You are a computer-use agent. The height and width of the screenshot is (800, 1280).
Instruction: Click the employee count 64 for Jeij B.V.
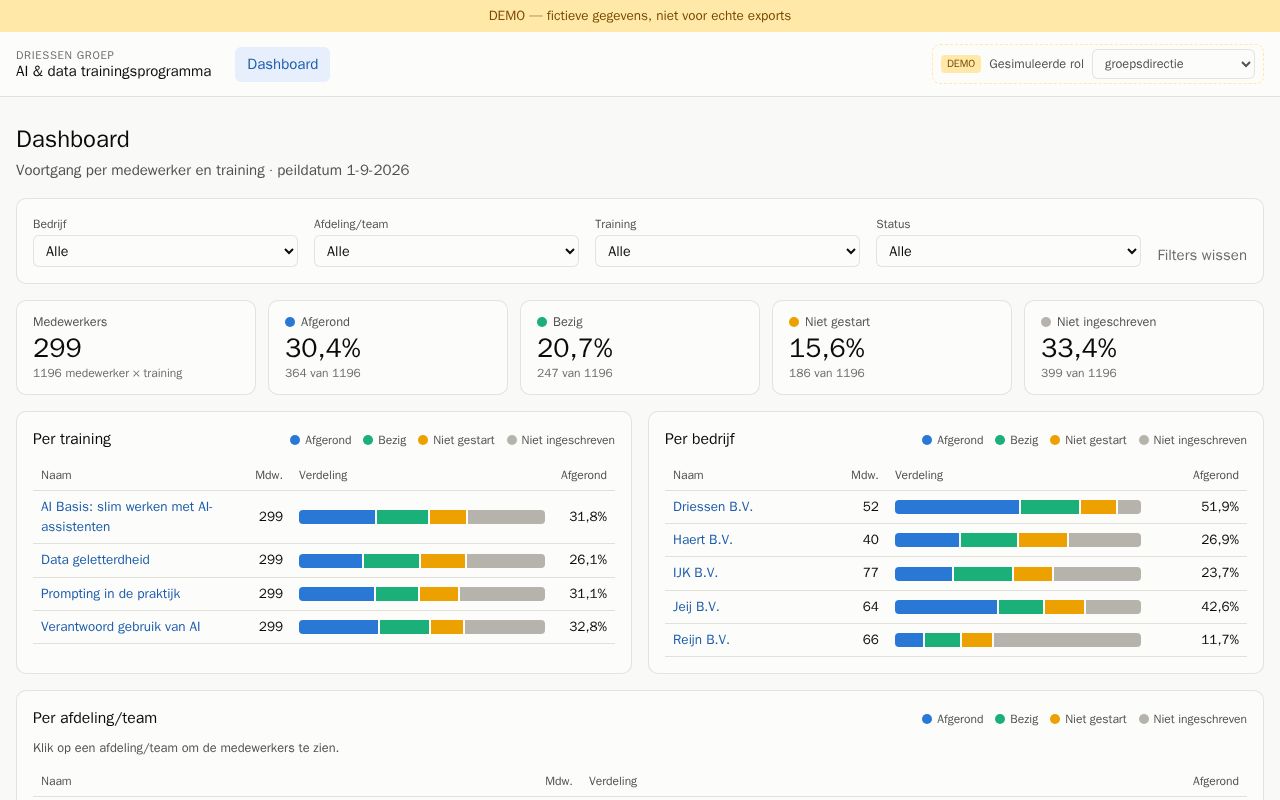tap(870, 607)
